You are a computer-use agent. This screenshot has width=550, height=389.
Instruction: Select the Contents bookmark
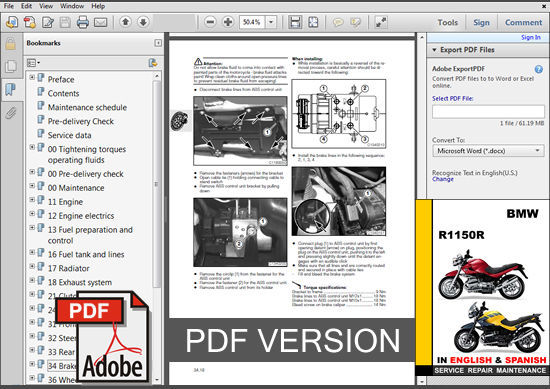63,93
